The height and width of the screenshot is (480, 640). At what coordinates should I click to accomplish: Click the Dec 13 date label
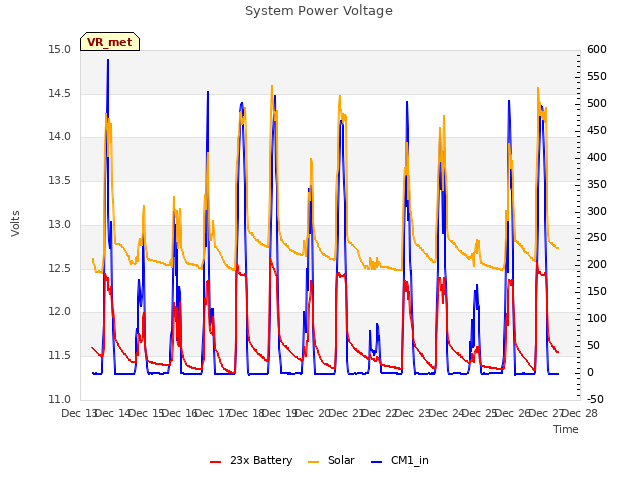click(x=79, y=413)
